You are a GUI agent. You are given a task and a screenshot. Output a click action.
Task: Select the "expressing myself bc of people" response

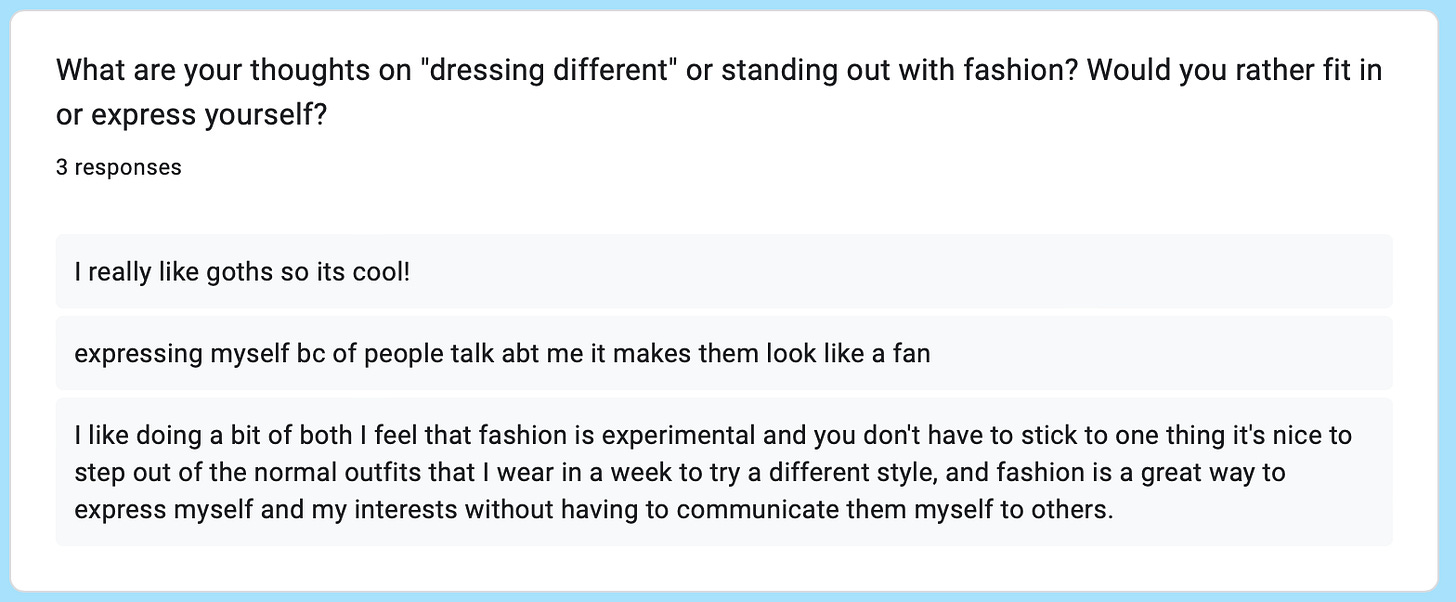click(x=724, y=354)
